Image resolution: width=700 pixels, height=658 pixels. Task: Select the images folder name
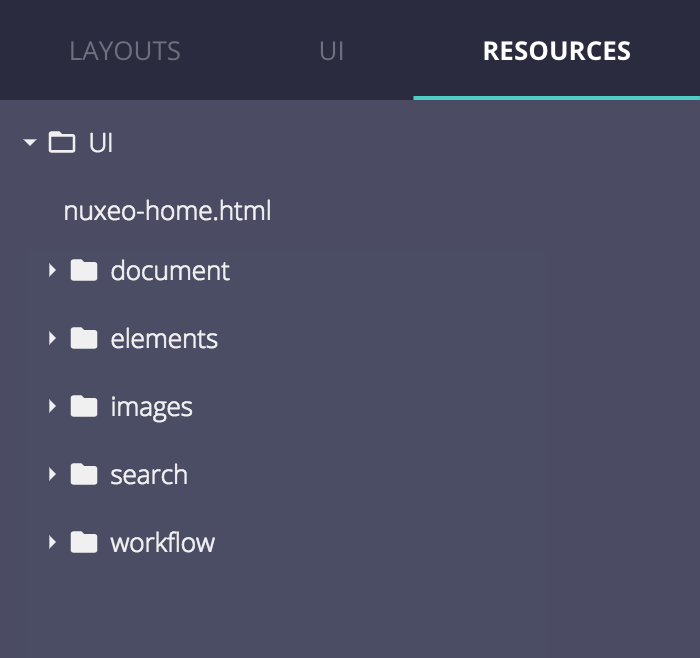pos(151,408)
